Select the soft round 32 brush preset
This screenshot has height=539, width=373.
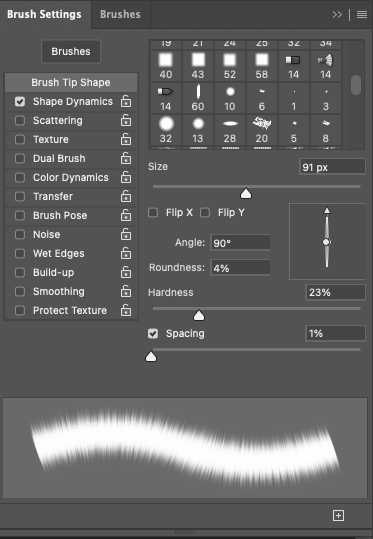166,130
